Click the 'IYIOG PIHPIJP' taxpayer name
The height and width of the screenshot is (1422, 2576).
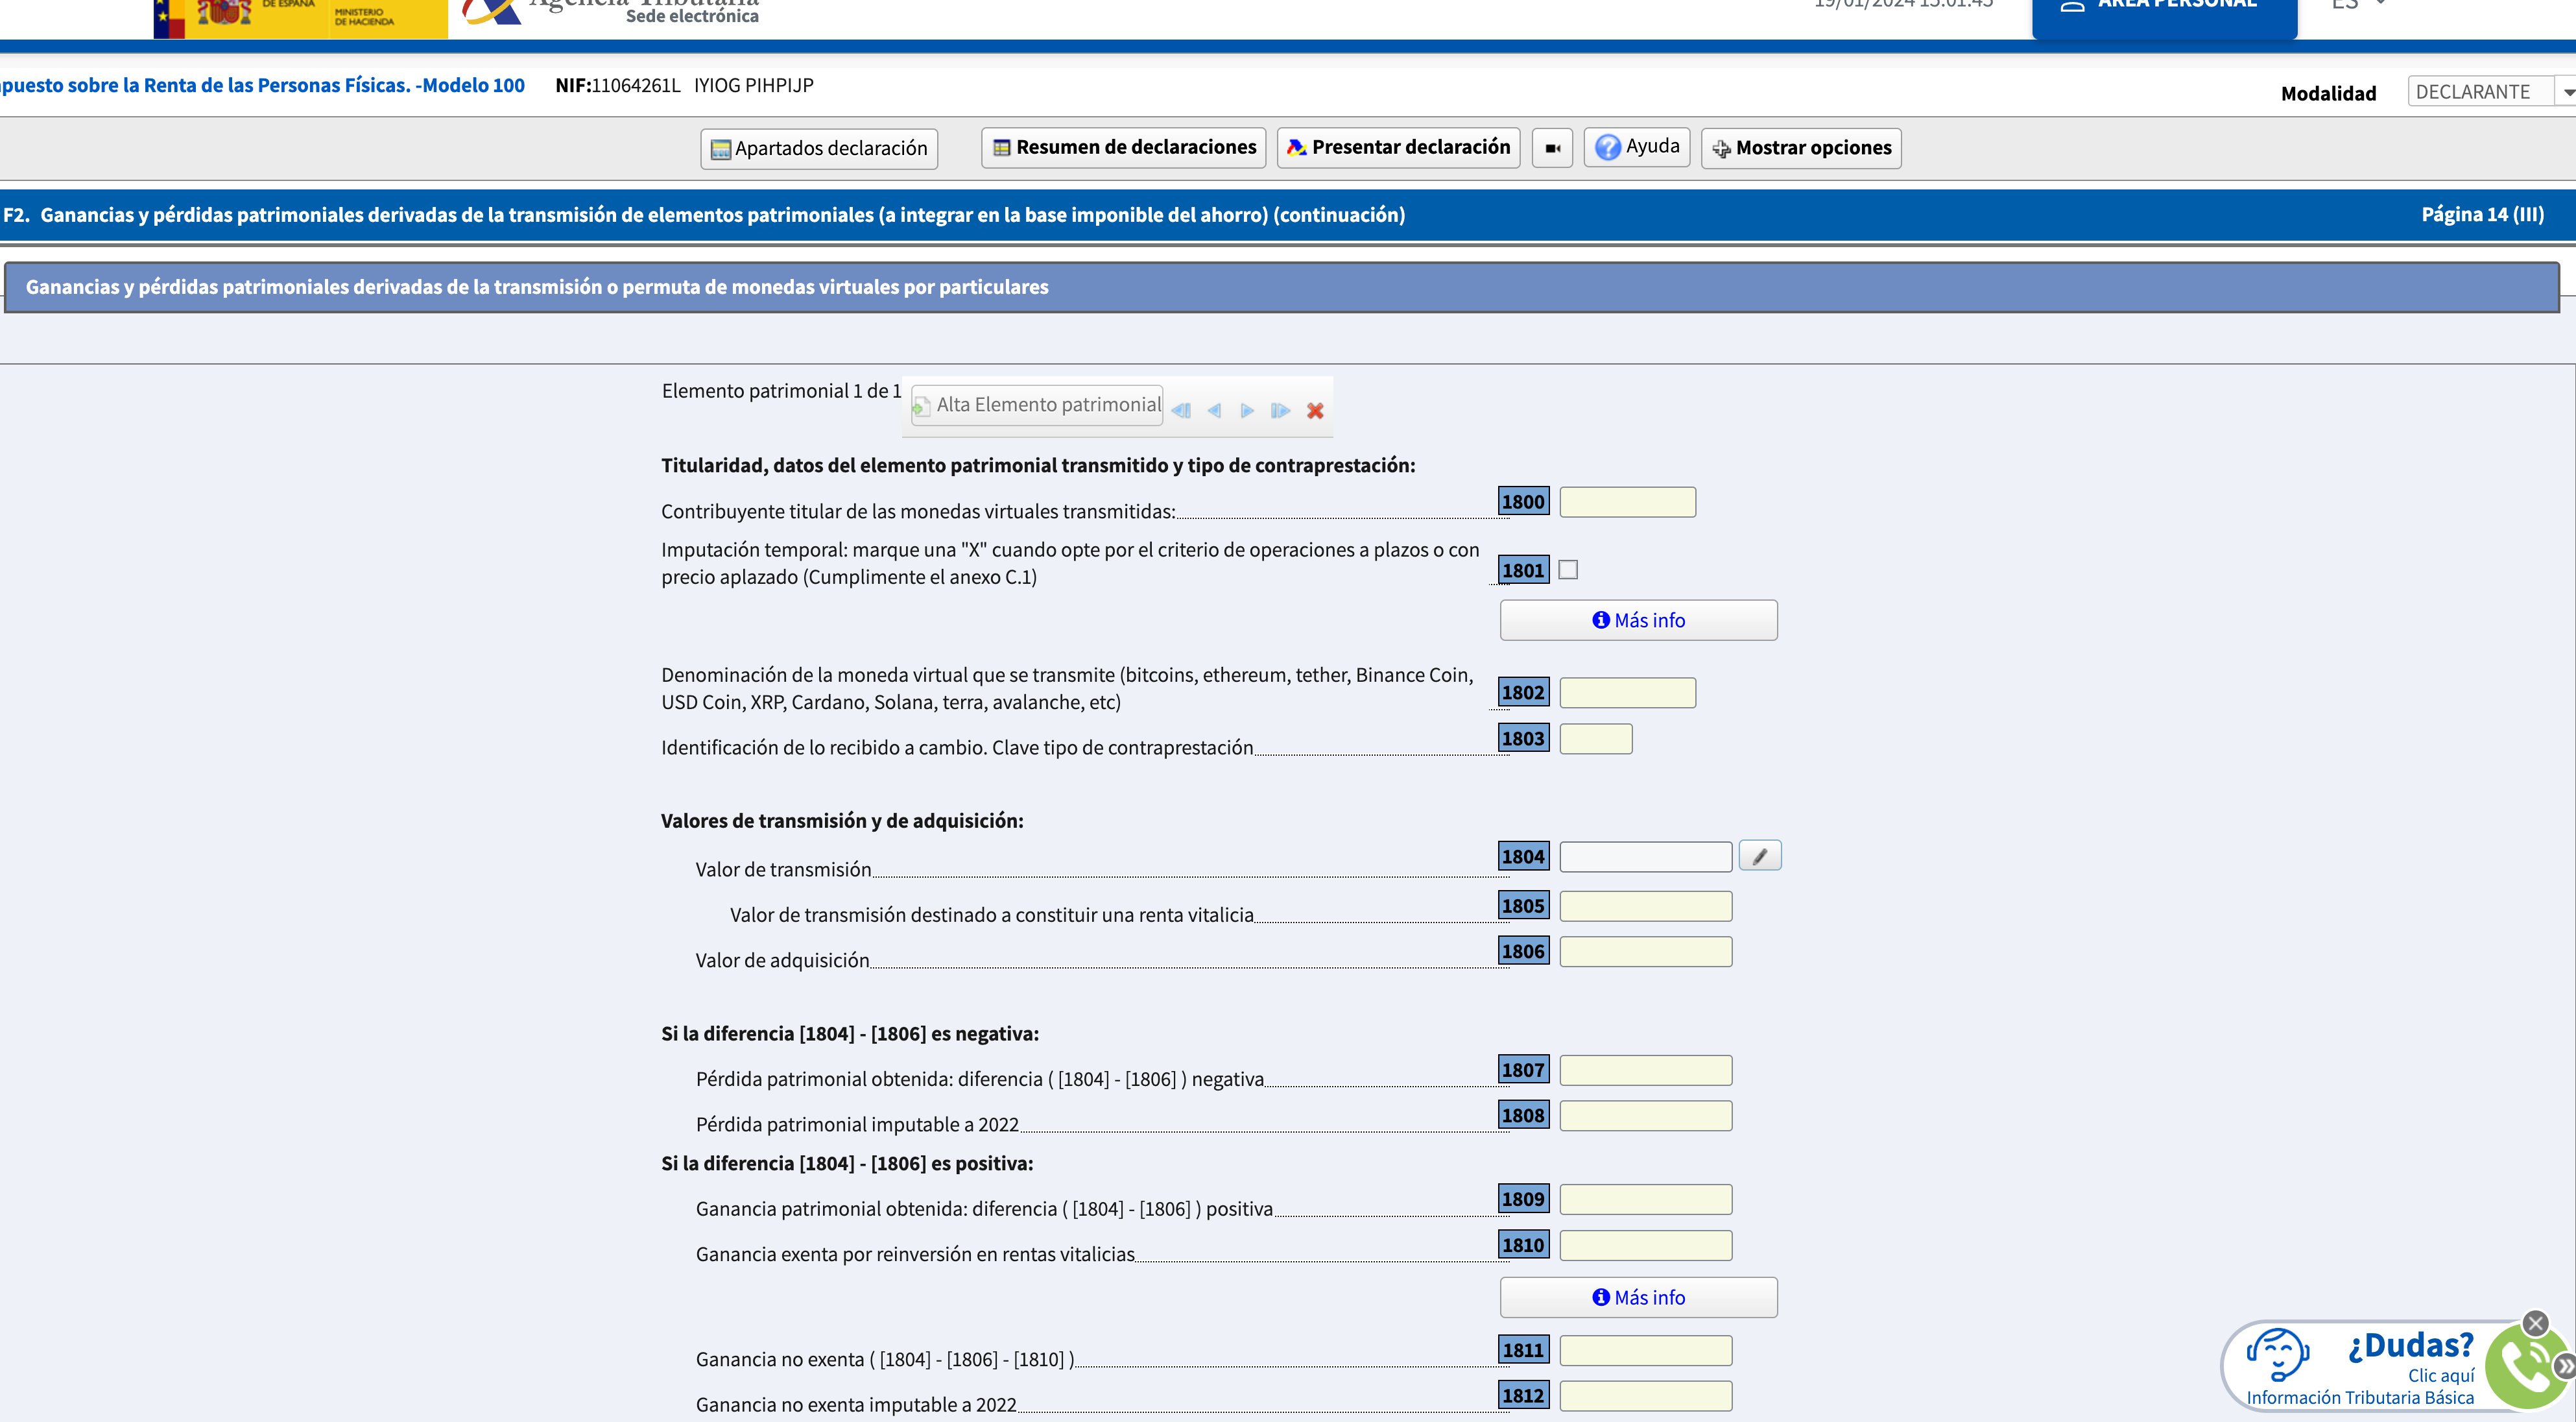754,86
